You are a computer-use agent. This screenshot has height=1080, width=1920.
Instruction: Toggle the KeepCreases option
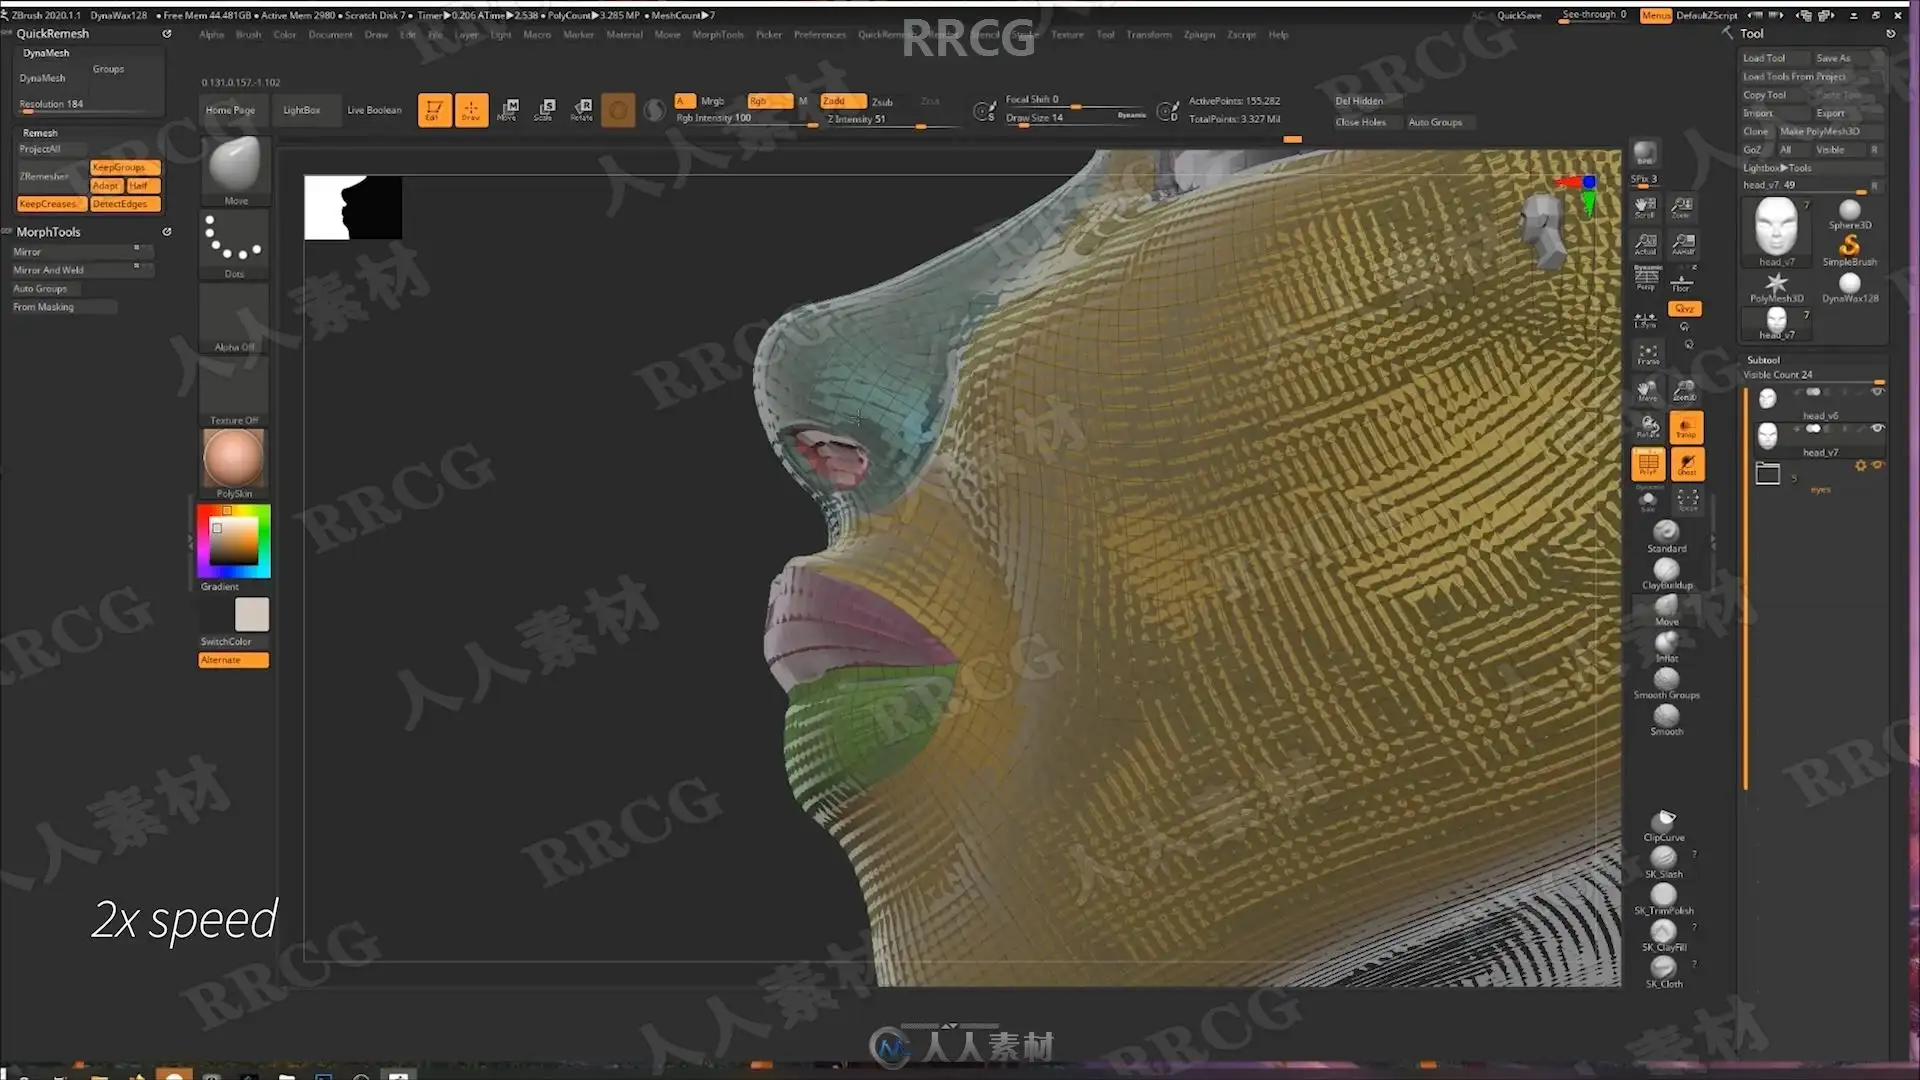pyautogui.click(x=52, y=204)
